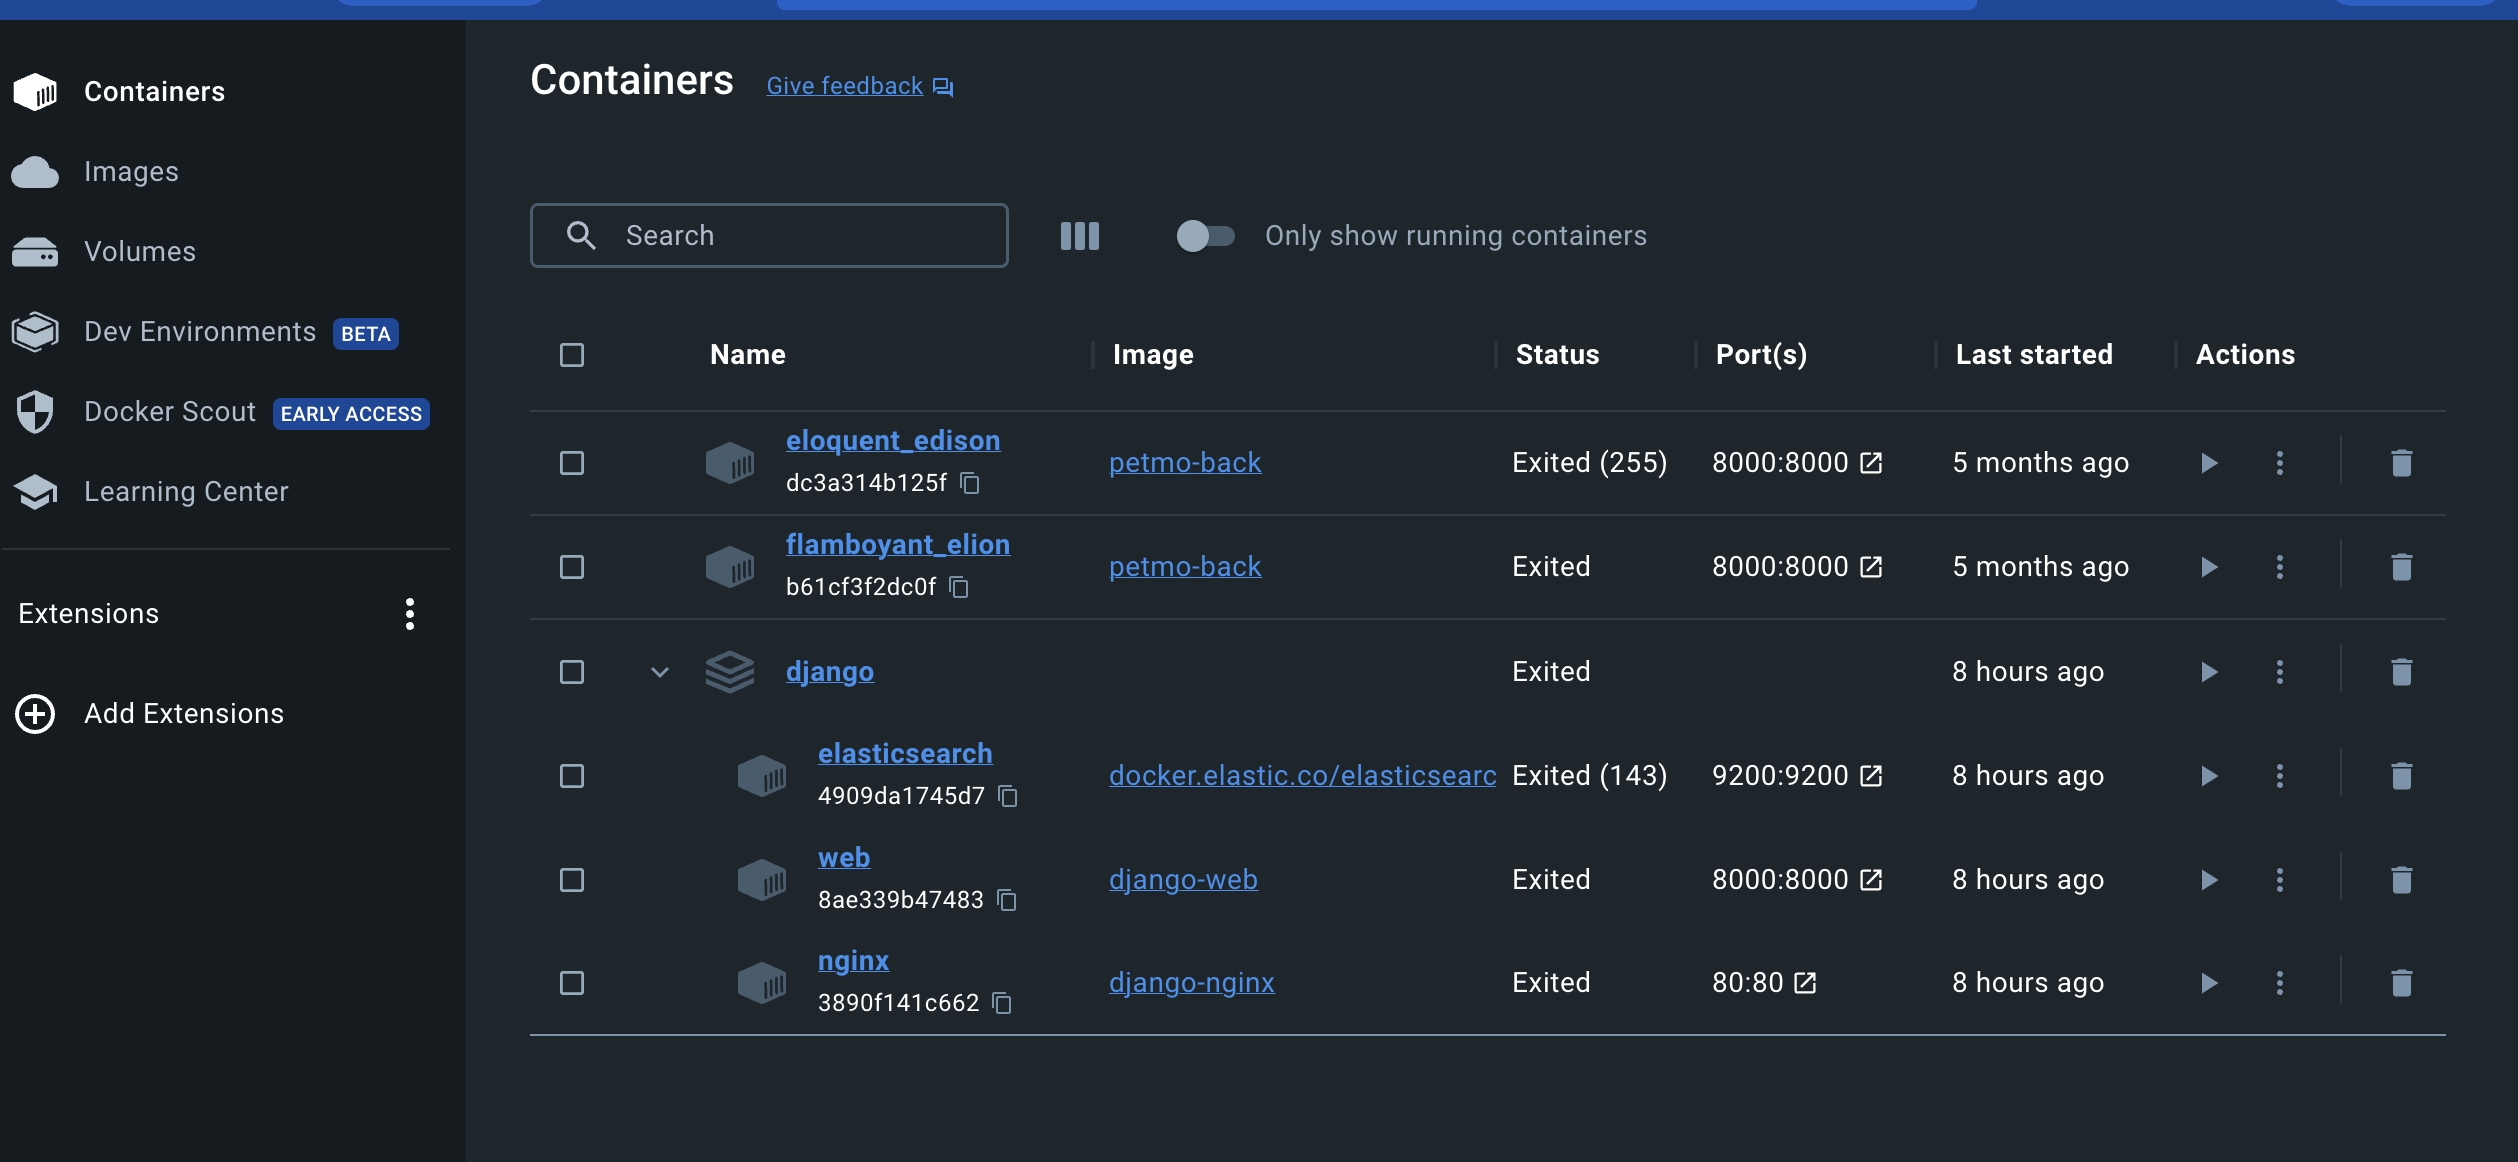Select the checkbox for flamboyant_elion container
The width and height of the screenshot is (2518, 1162).
click(x=571, y=567)
